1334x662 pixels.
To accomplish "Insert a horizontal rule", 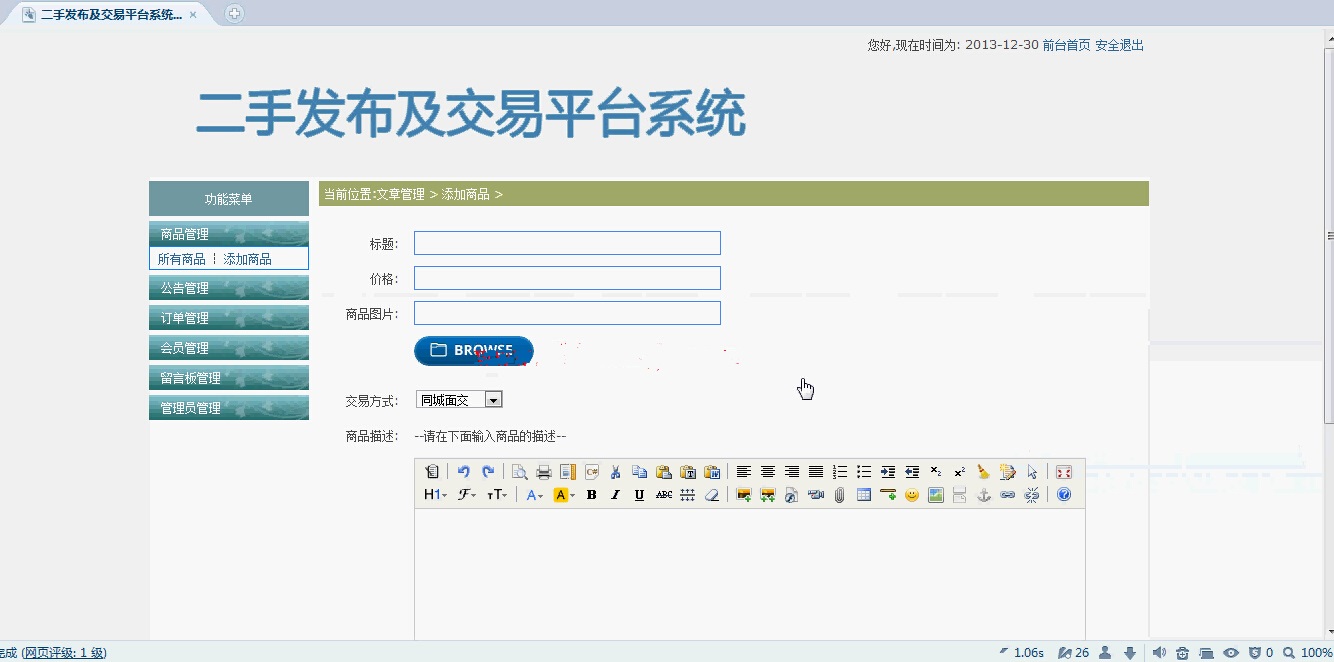I will [x=888, y=495].
